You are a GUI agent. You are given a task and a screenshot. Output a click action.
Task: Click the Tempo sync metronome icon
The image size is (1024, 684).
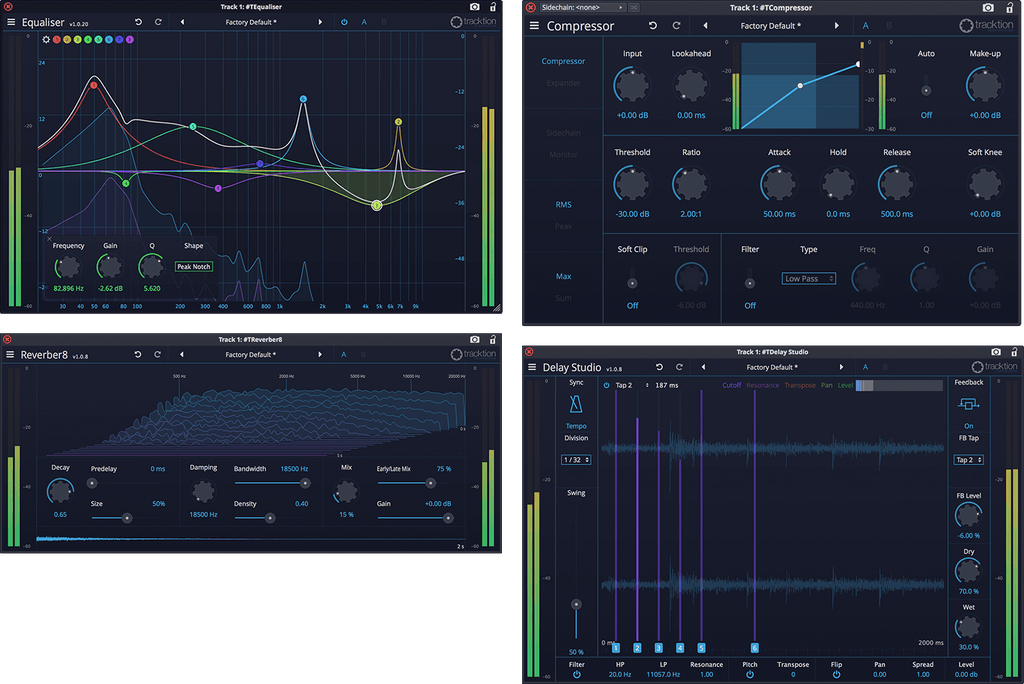(x=575, y=404)
